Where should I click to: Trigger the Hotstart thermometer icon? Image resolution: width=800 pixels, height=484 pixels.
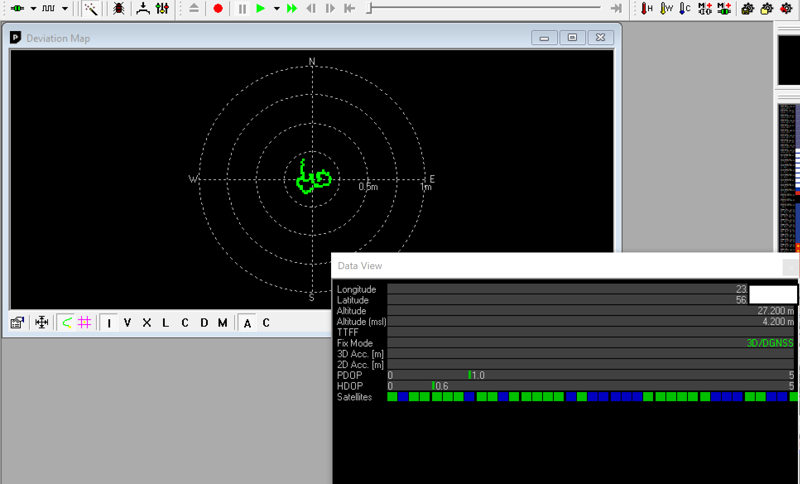(647, 8)
